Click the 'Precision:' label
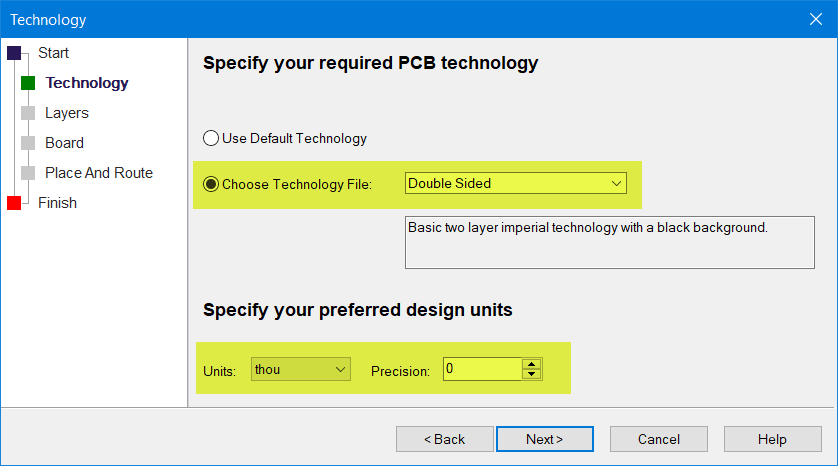 [x=400, y=371]
